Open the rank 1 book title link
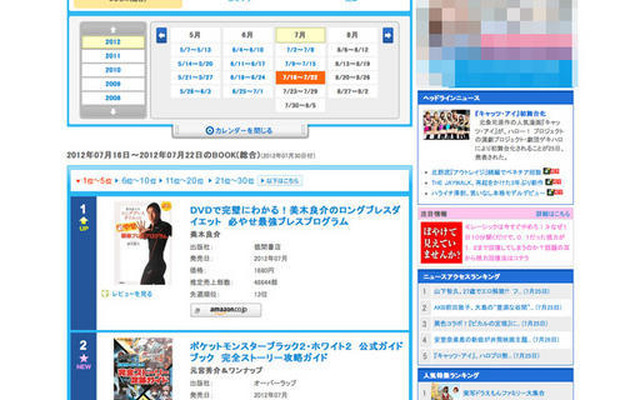The height and width of the screenshot is (400, 640). [x=295, y=216]
